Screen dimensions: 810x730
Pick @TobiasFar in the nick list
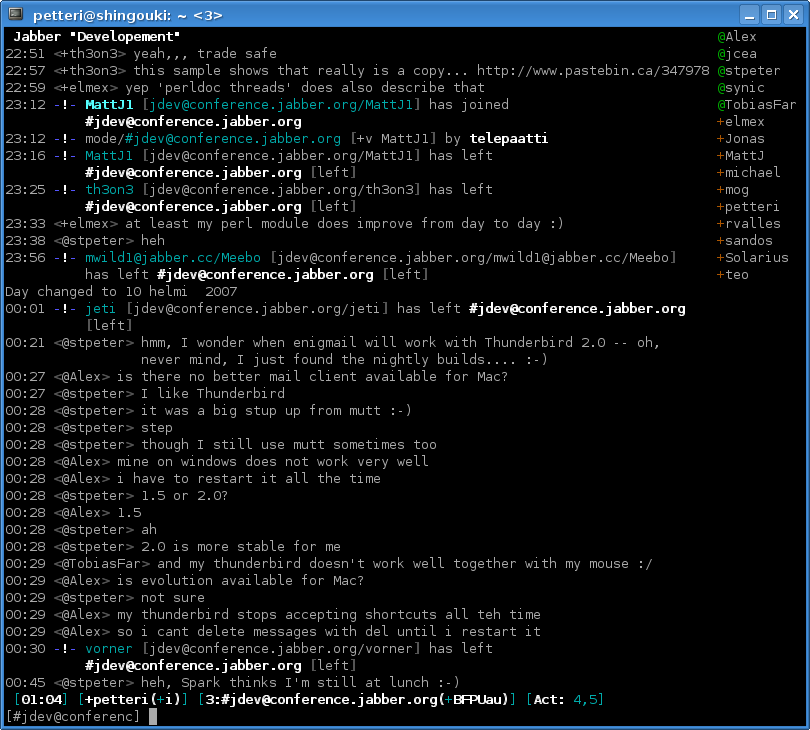click(x=757, y=105)
